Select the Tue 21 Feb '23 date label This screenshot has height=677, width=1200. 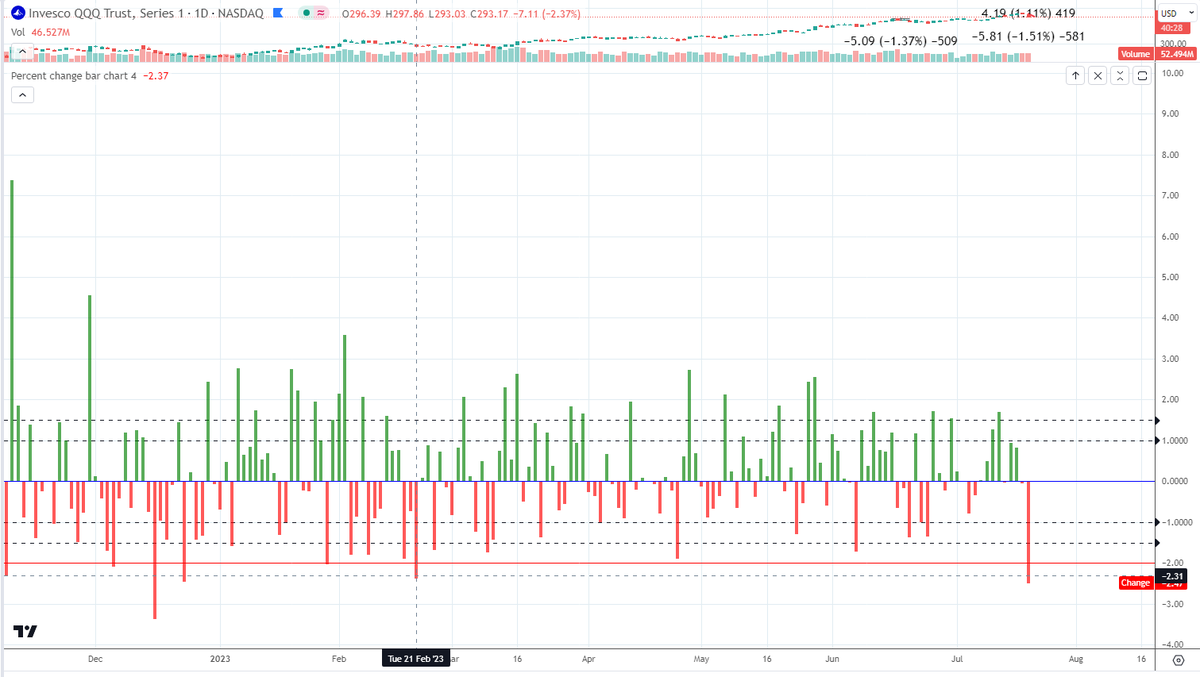pyautogui.click(x=416, y=659)
